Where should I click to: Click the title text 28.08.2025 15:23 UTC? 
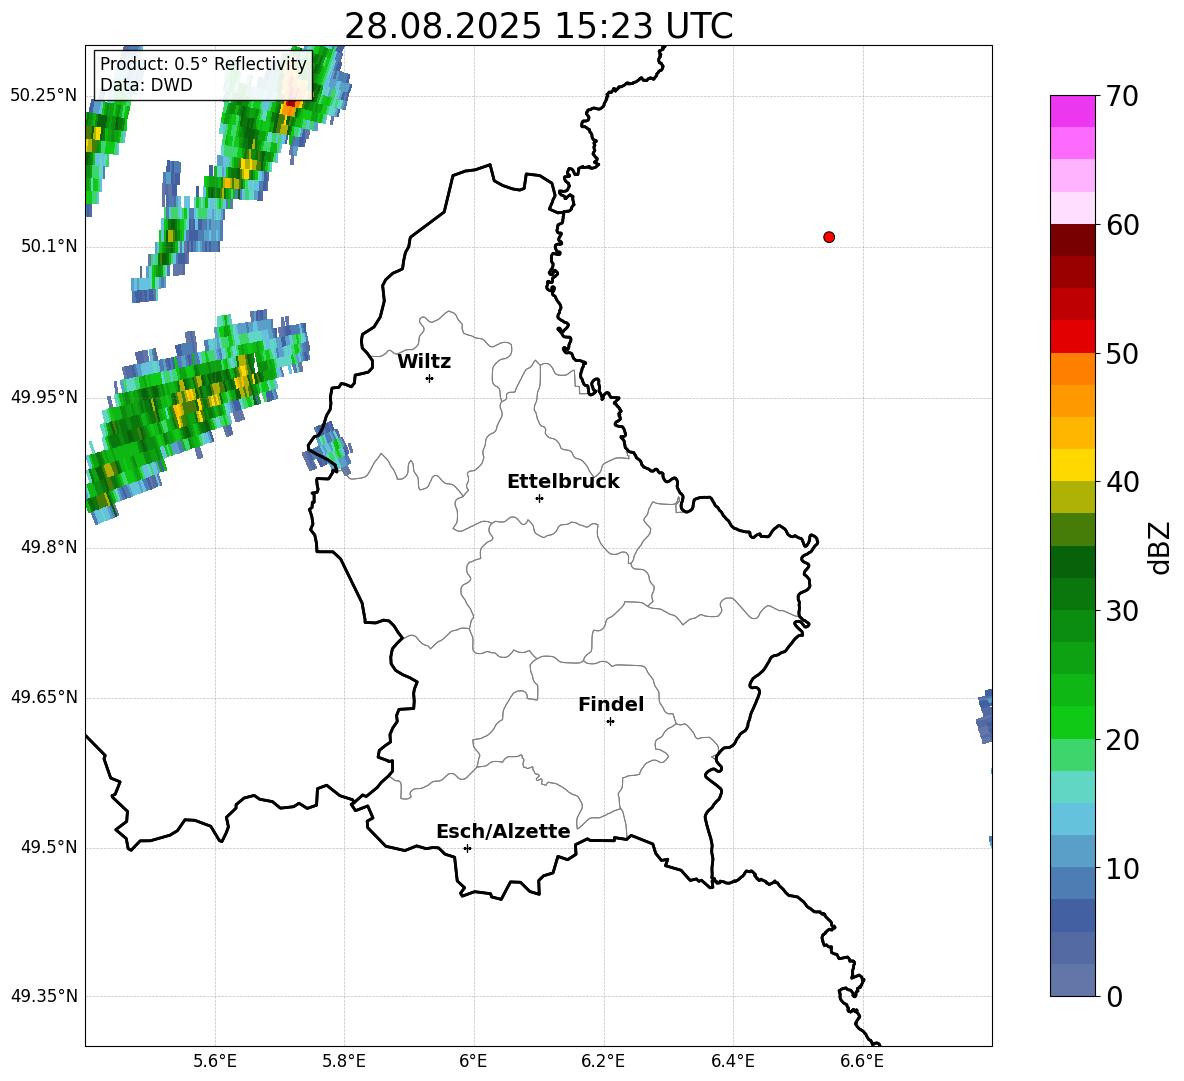538,26
